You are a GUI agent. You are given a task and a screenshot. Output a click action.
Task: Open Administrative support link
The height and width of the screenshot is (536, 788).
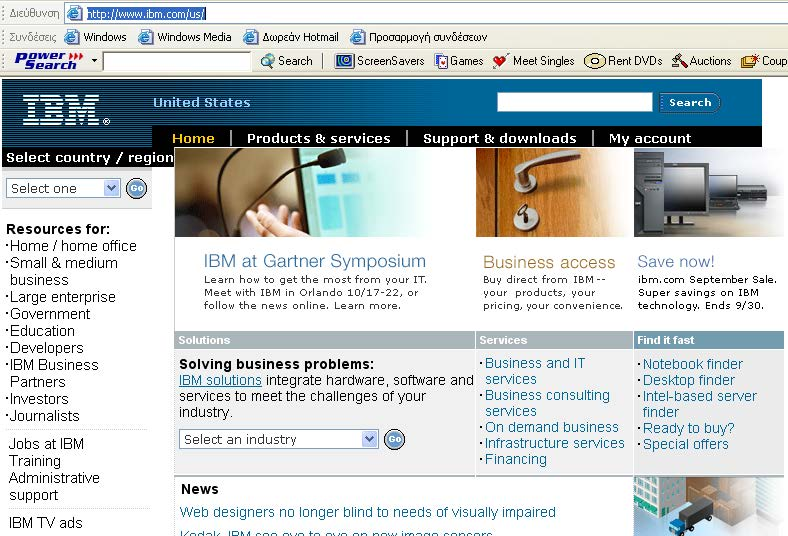click(x=54, y=486)
